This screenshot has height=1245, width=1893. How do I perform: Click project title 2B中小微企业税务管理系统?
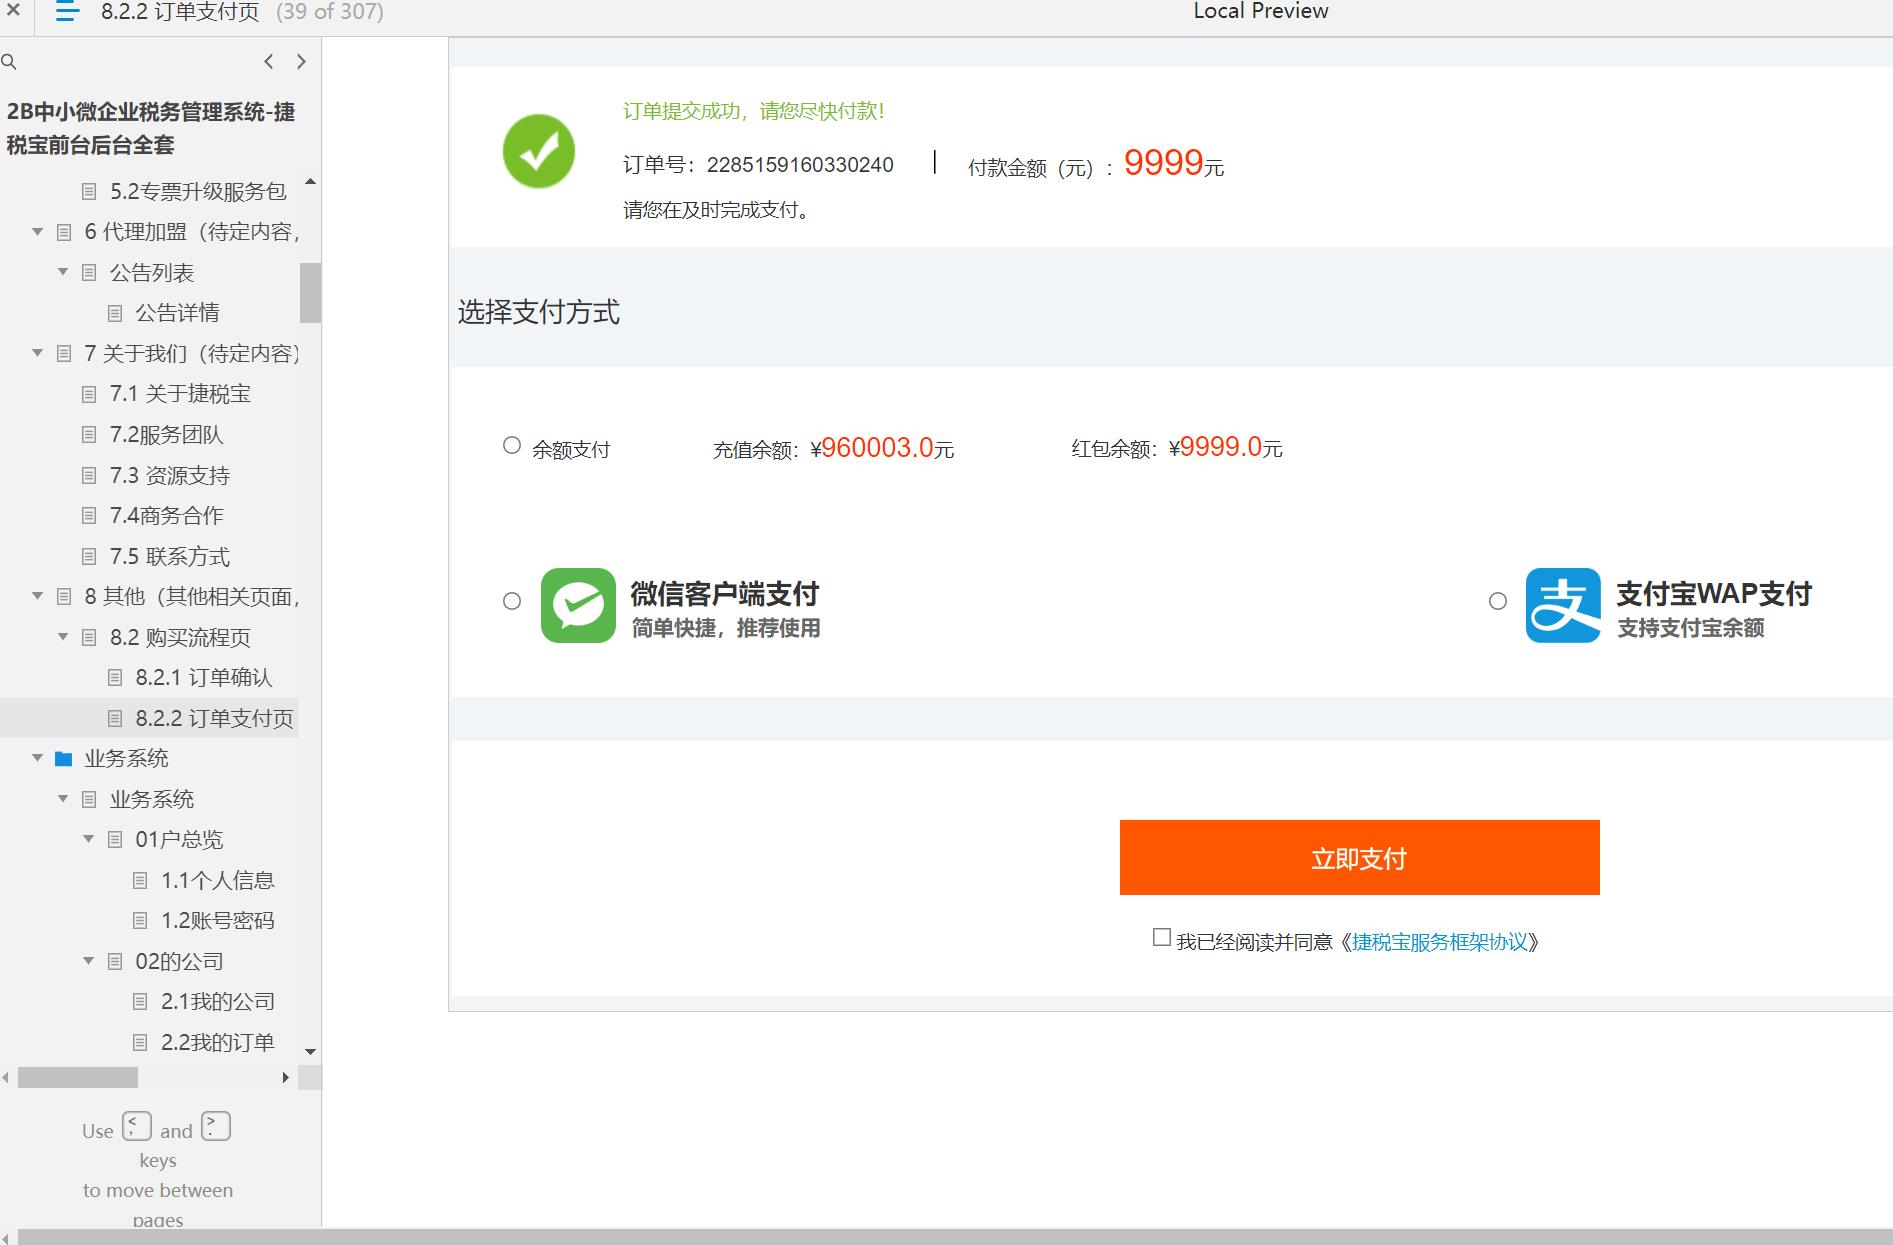tap(150, 128)
